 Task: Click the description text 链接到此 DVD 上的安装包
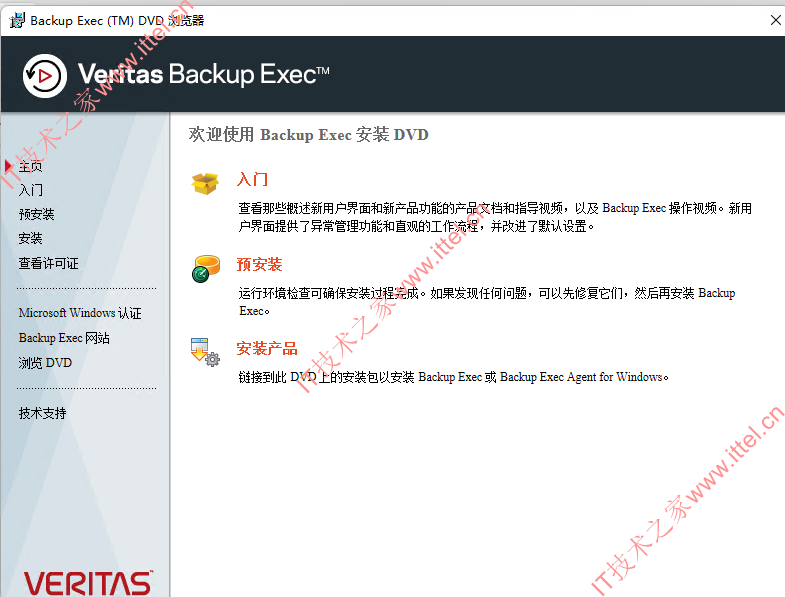(453, 377)
